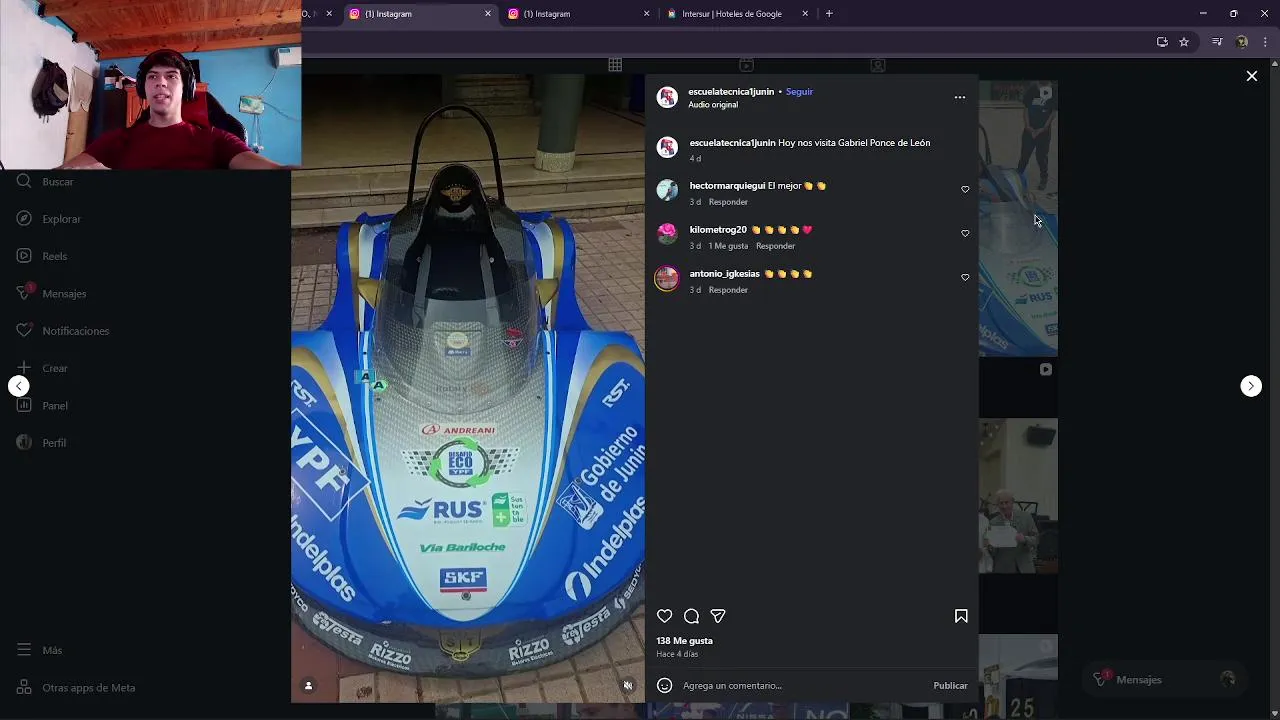Click the Crear plus icon
The height and width of the screenshot is (720, 1280).
pyautogui.click(x=24, y=368)
